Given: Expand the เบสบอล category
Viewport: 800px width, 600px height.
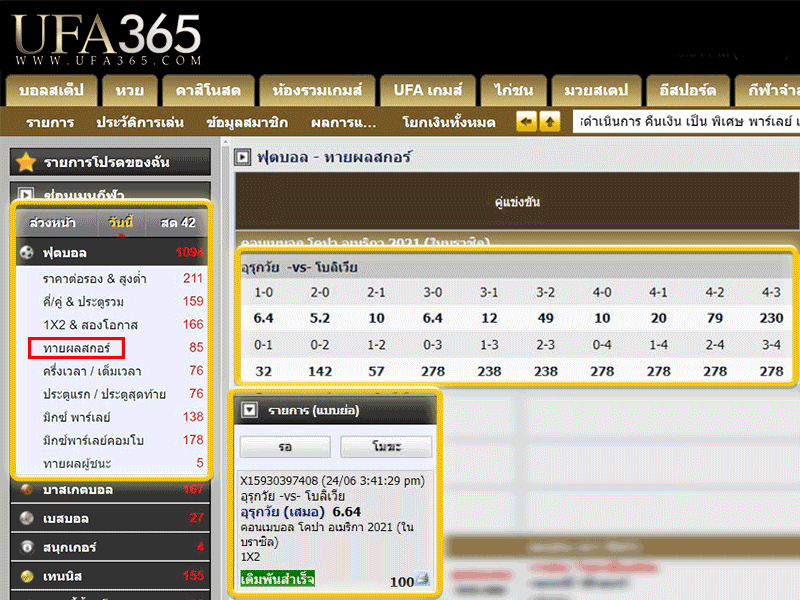Looking at the screenshot, I should (x=110, y=518).
